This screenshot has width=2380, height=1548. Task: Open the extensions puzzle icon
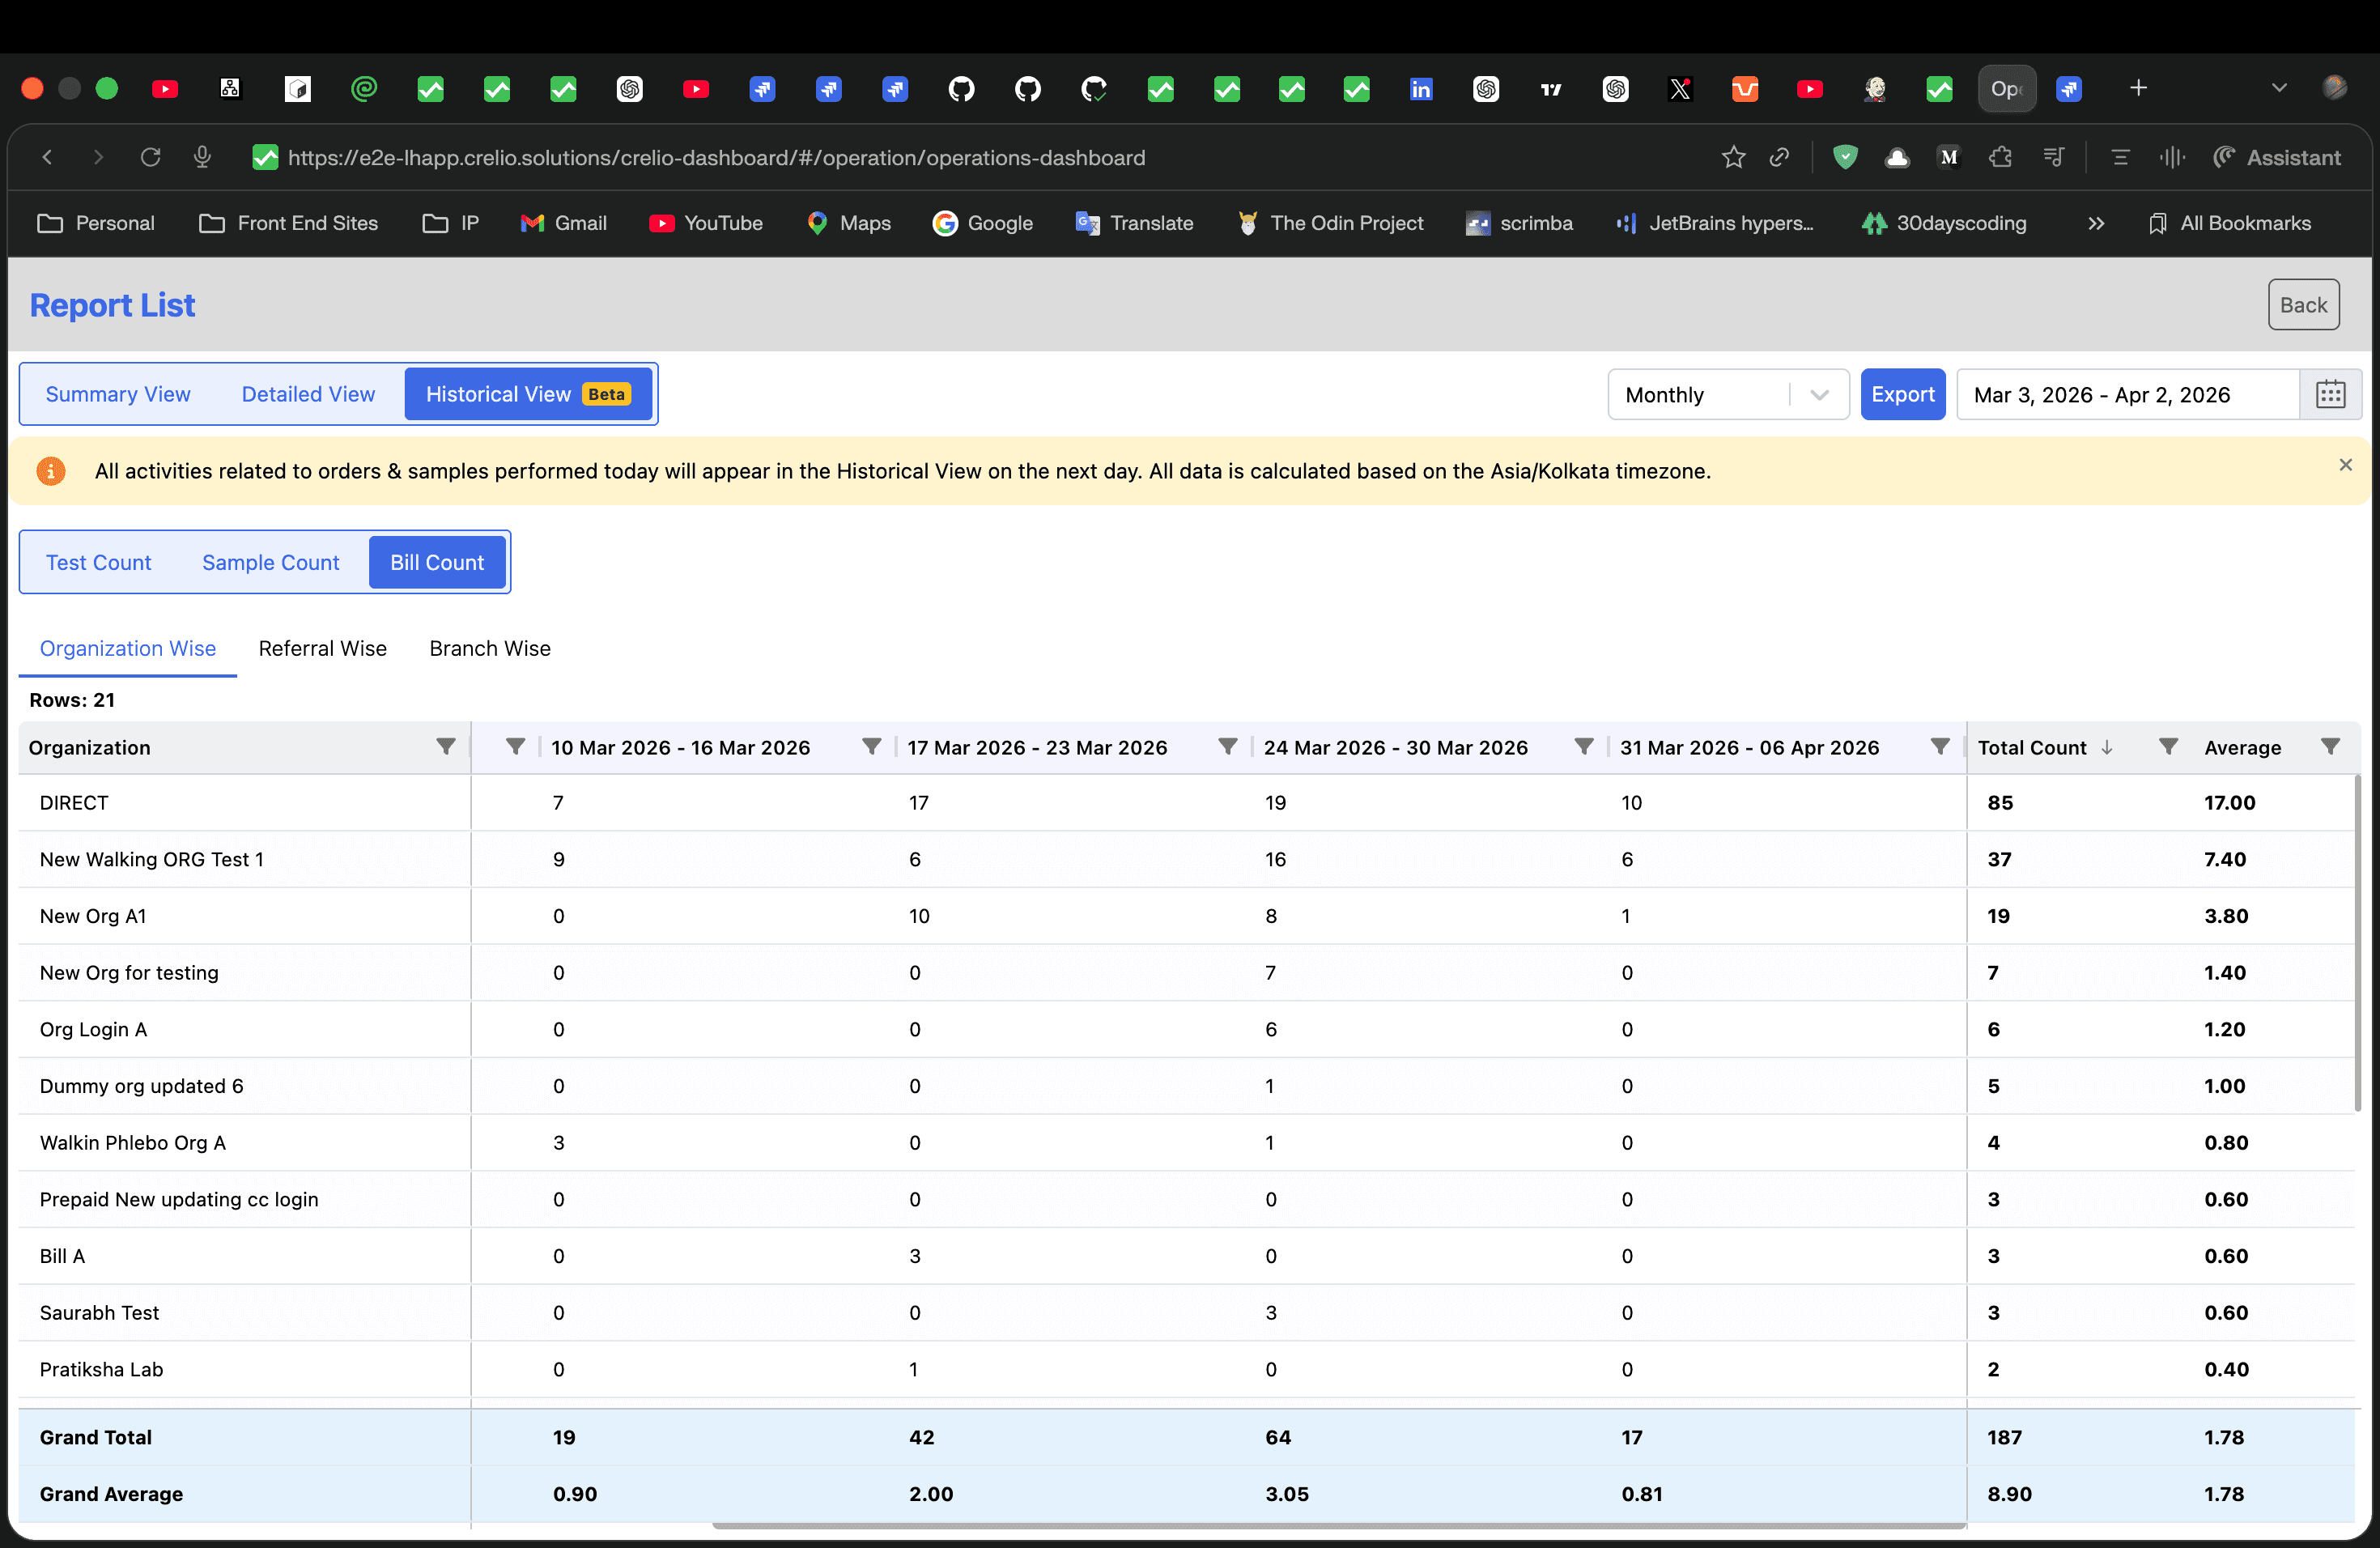click(2000, 157)
